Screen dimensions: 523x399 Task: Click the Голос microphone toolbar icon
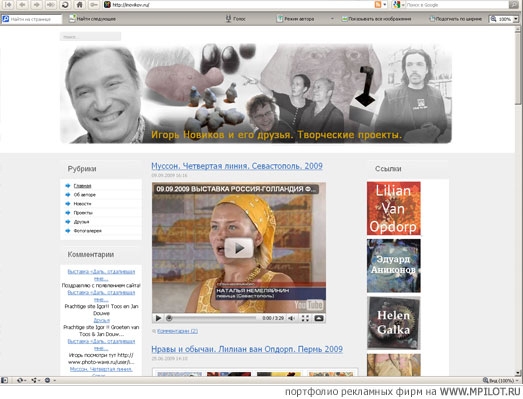coord(228,19)
